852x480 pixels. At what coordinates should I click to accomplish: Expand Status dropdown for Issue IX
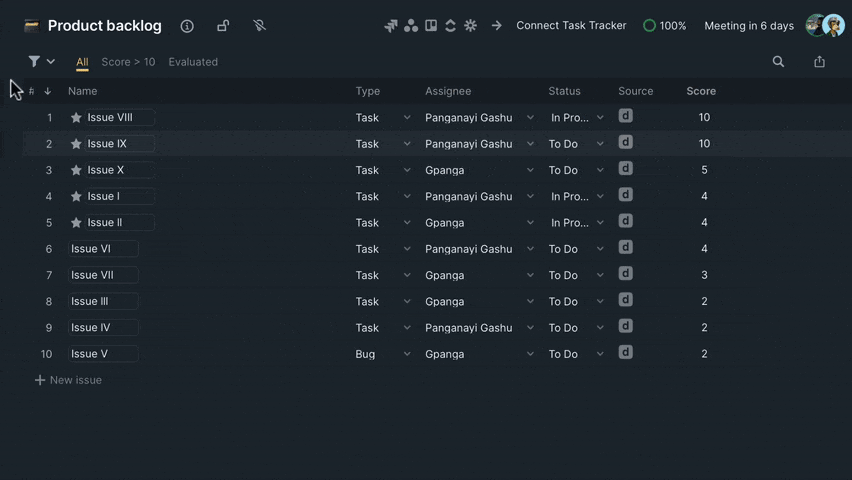600,144
